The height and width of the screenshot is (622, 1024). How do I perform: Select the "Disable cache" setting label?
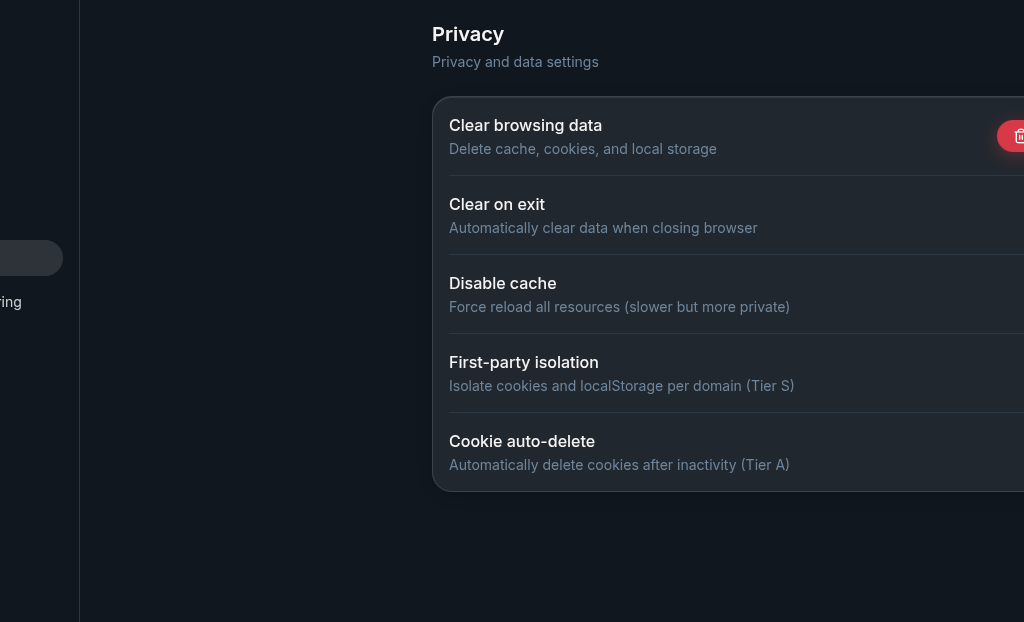(x=502, y=283)
